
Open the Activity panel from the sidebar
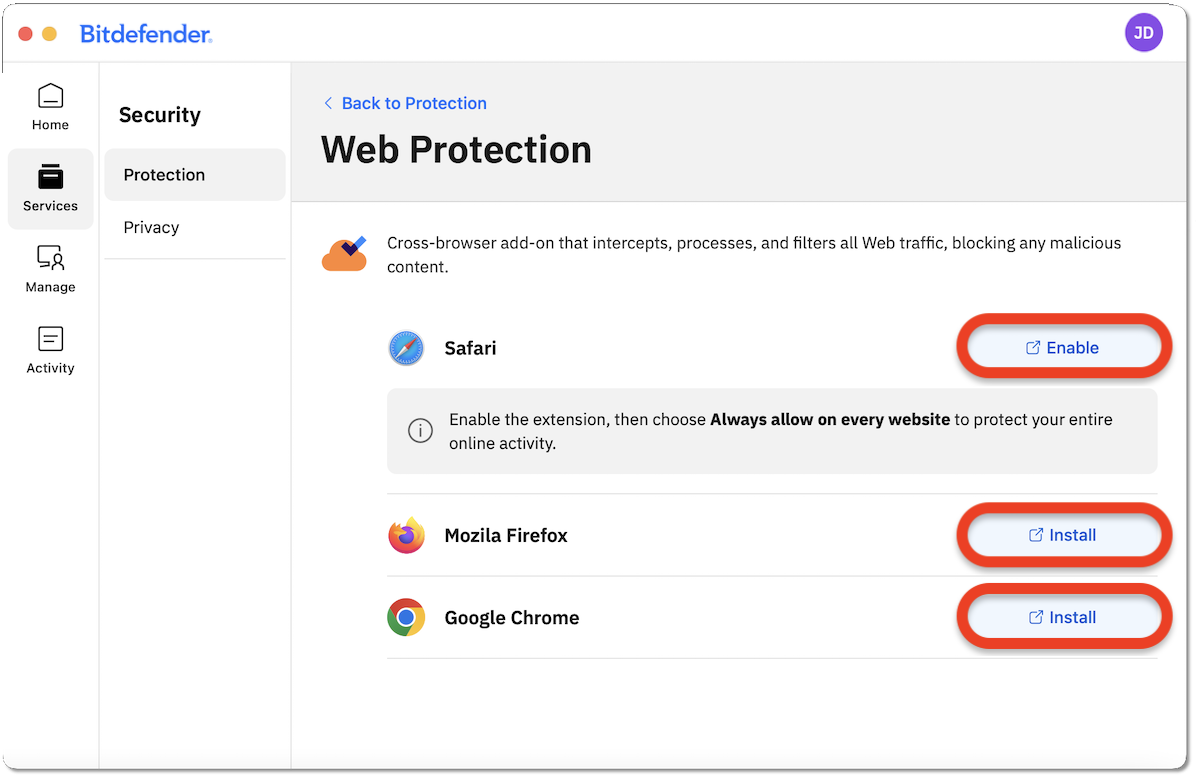[50, 344]
